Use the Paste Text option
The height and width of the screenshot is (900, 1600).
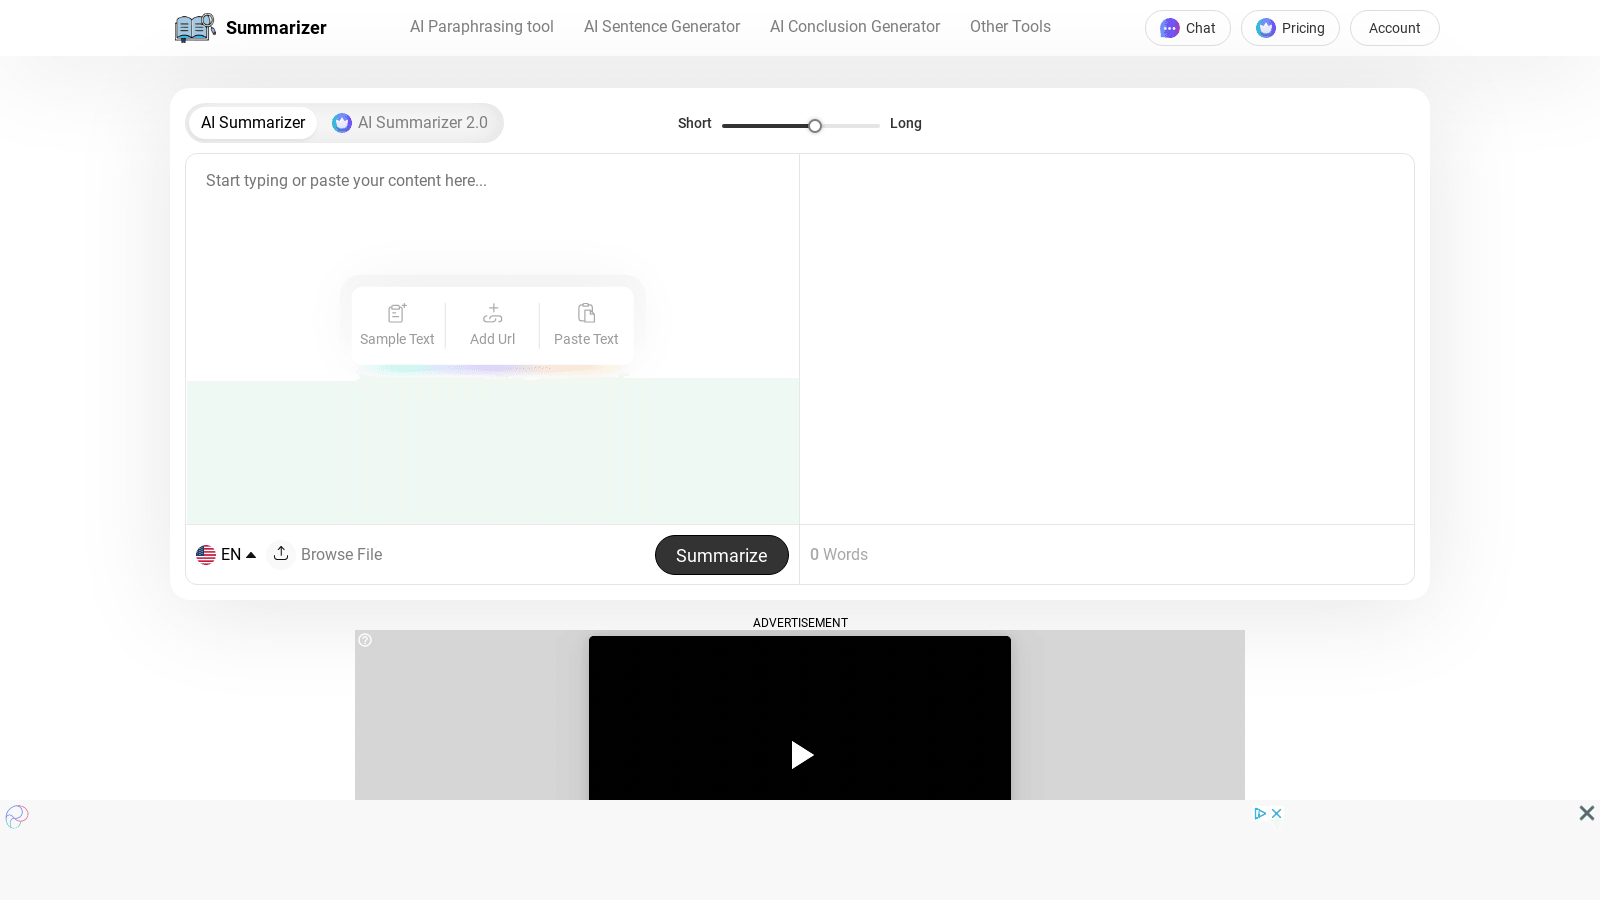pyautogui.click(x=586, y=326)
